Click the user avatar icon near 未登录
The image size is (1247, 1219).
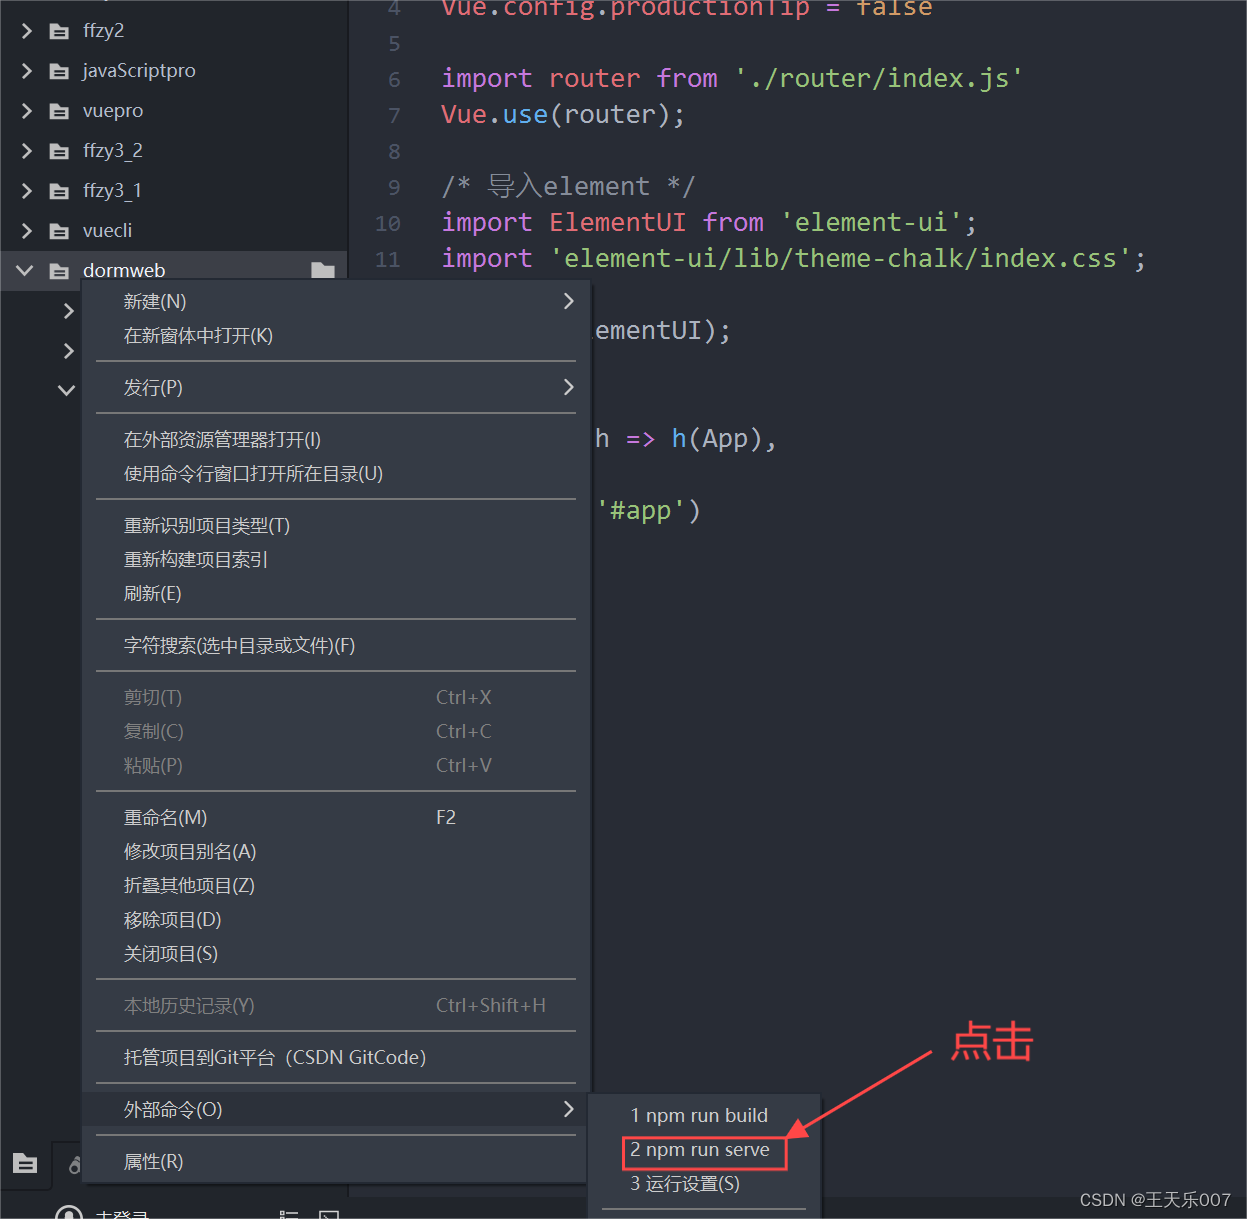coord(68,1212)
